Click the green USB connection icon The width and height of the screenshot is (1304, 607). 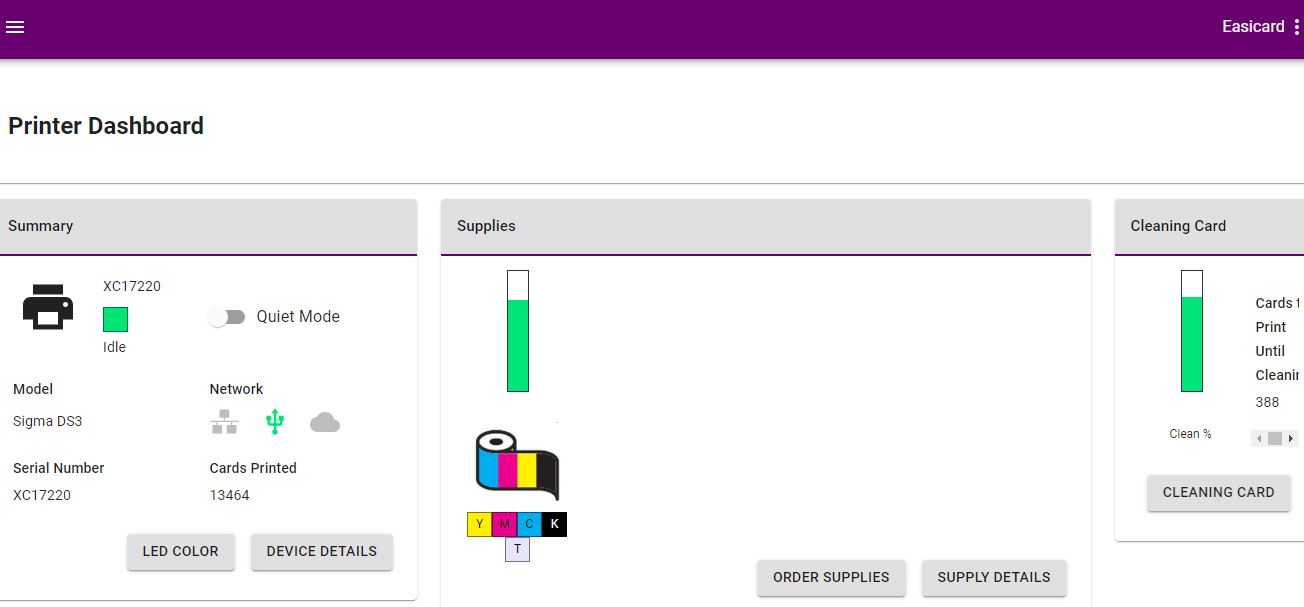275,422
